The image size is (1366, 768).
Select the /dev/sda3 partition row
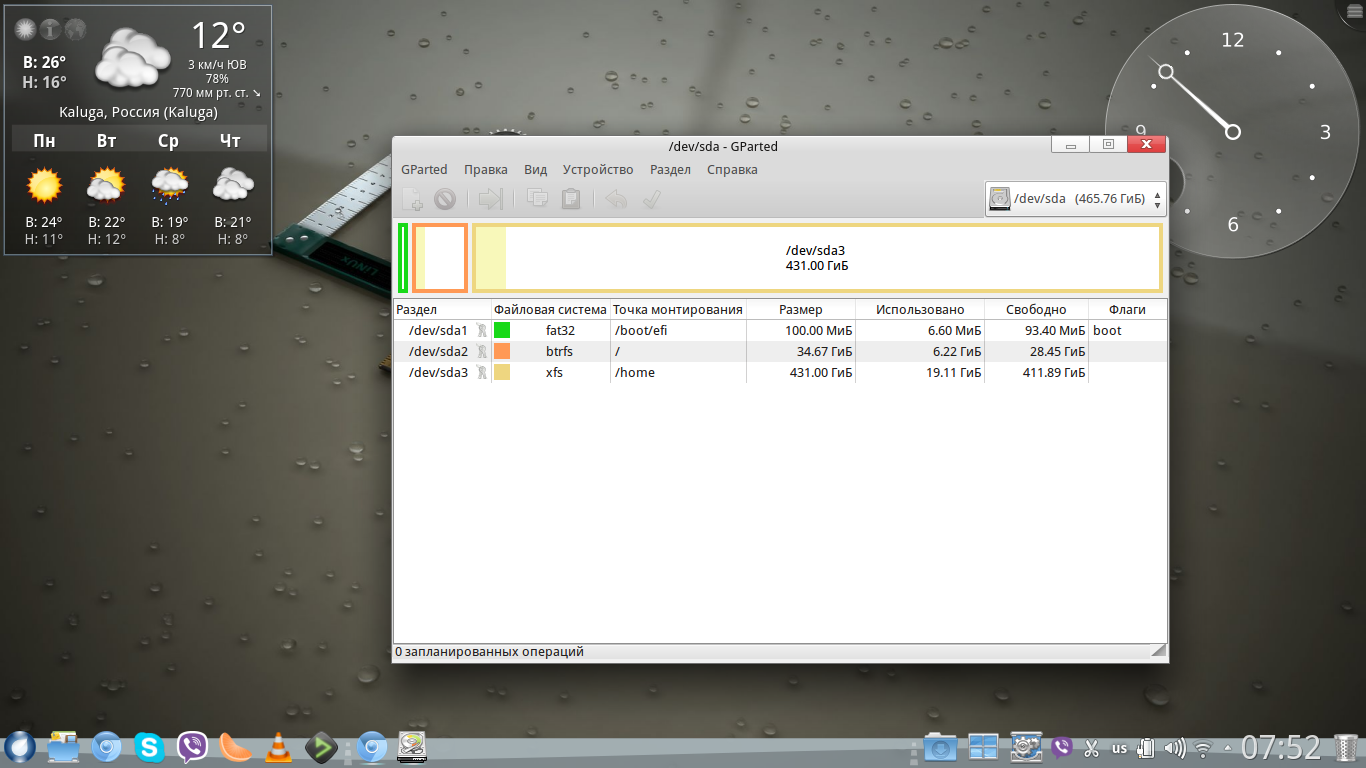pos(780,372)
